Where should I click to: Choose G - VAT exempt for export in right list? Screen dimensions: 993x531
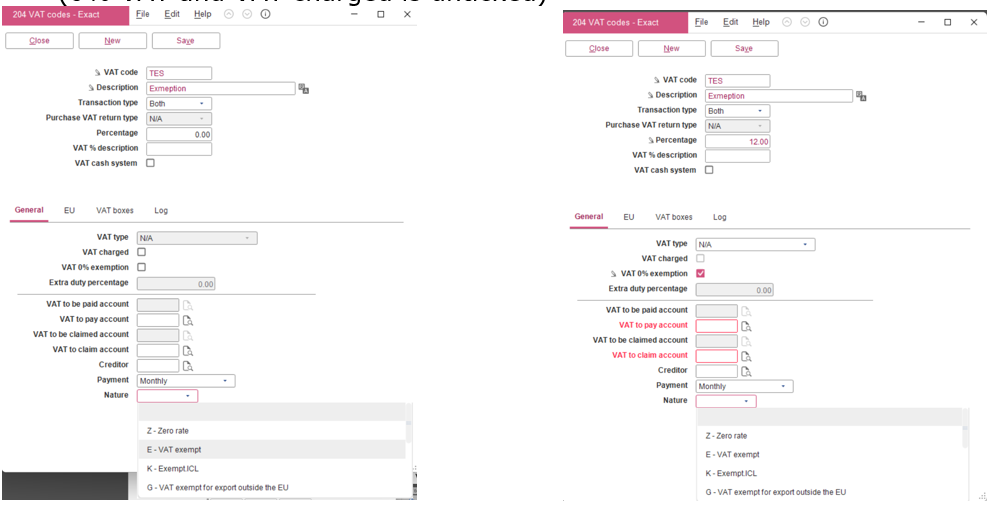pyautogui.click(x=830, y=492)
